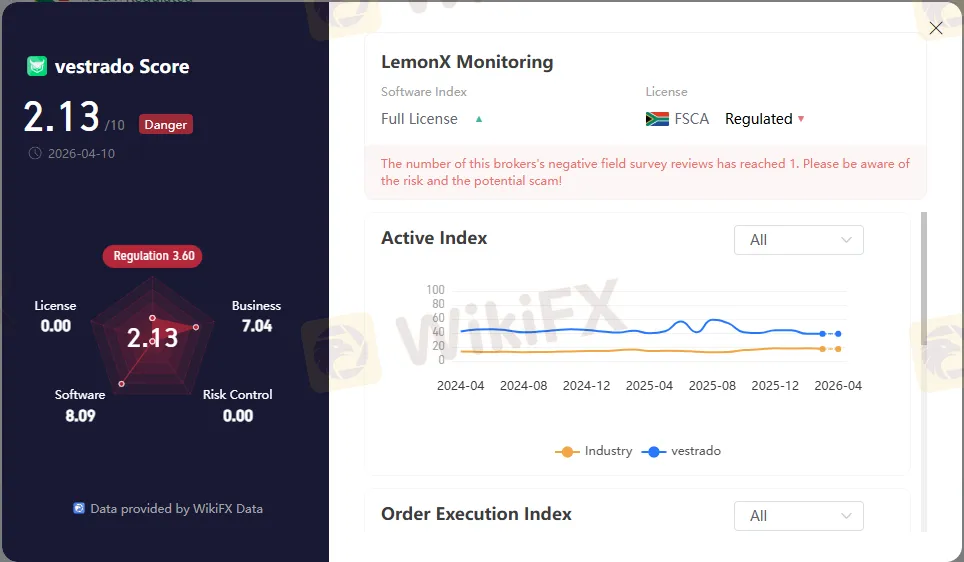964x562 pixels.
Task: Click the Full License software index text
Action: pos(419,119)
